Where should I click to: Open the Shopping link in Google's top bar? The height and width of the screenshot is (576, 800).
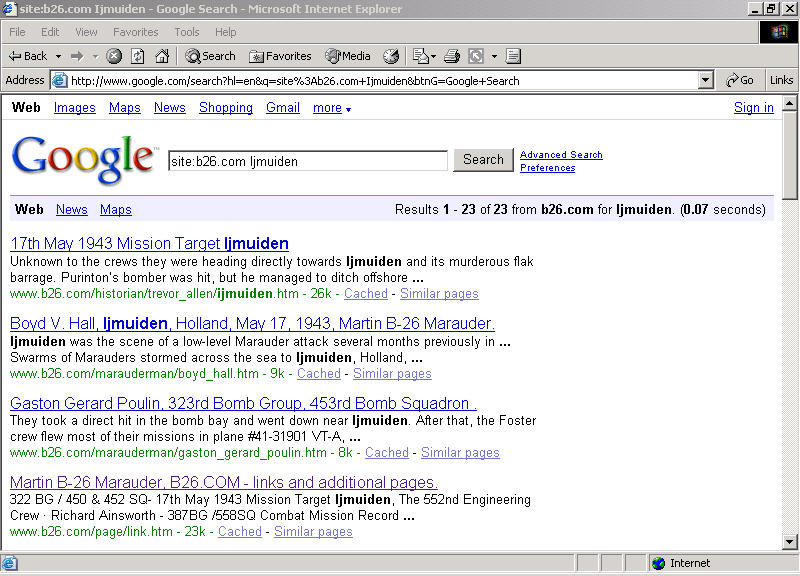coord(226,108)
